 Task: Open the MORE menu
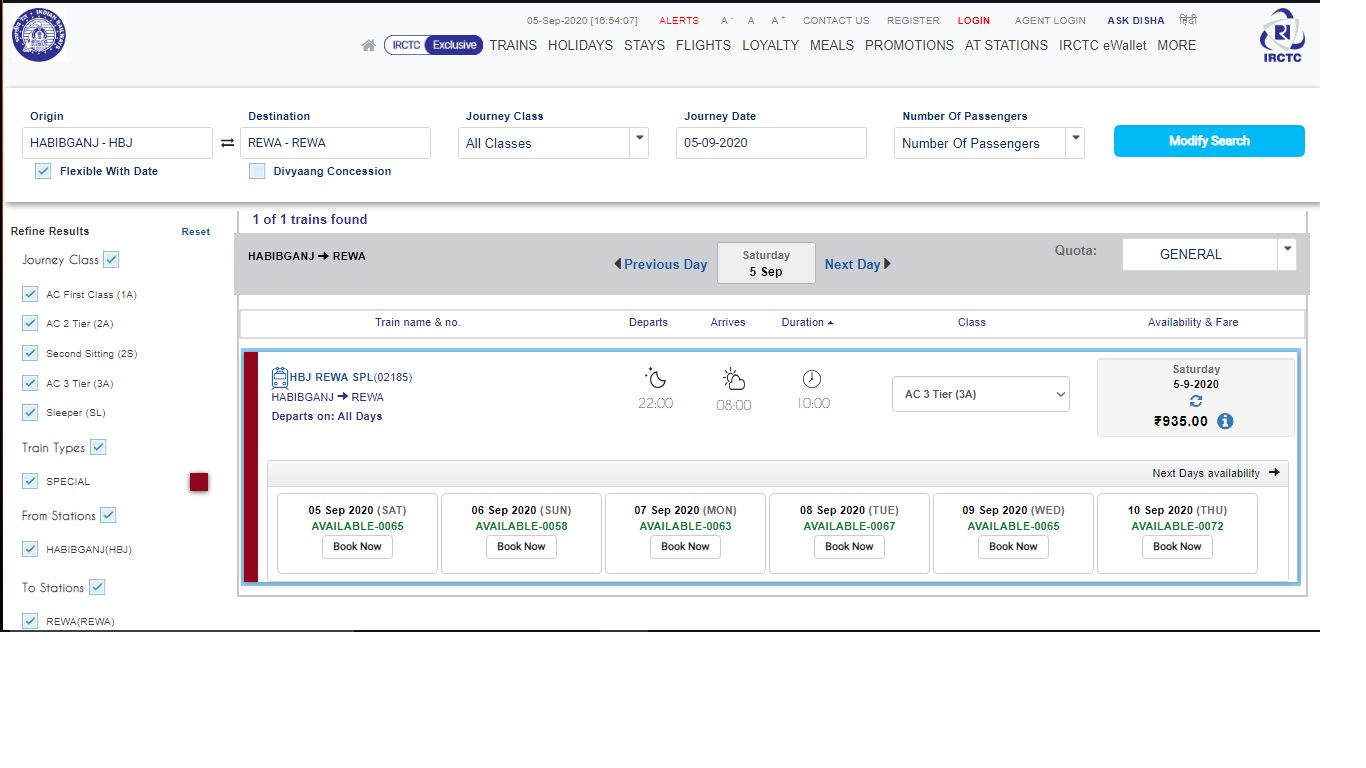pyautogui.click(x=1177, y=45)
